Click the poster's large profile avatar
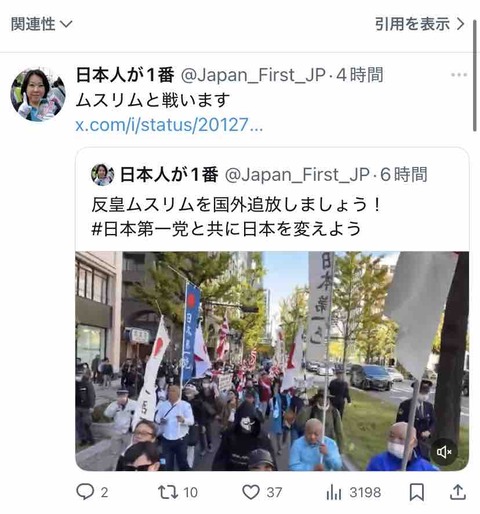 38,94
